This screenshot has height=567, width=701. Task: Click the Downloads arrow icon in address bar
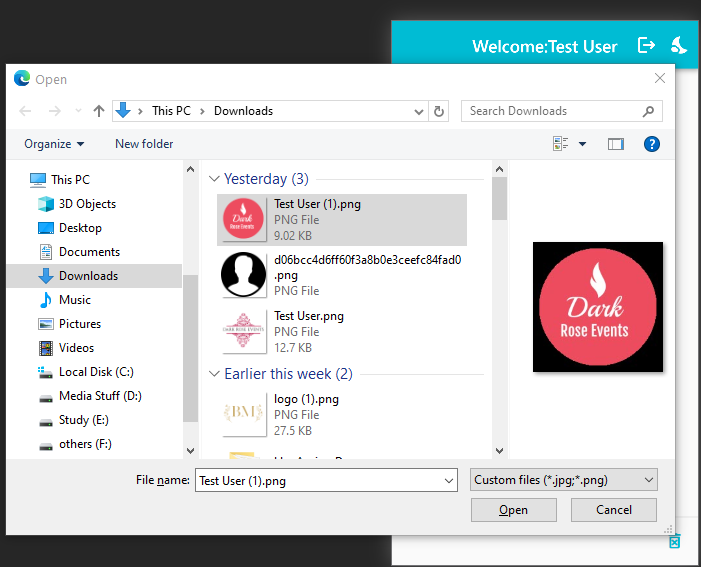[123, 110]
